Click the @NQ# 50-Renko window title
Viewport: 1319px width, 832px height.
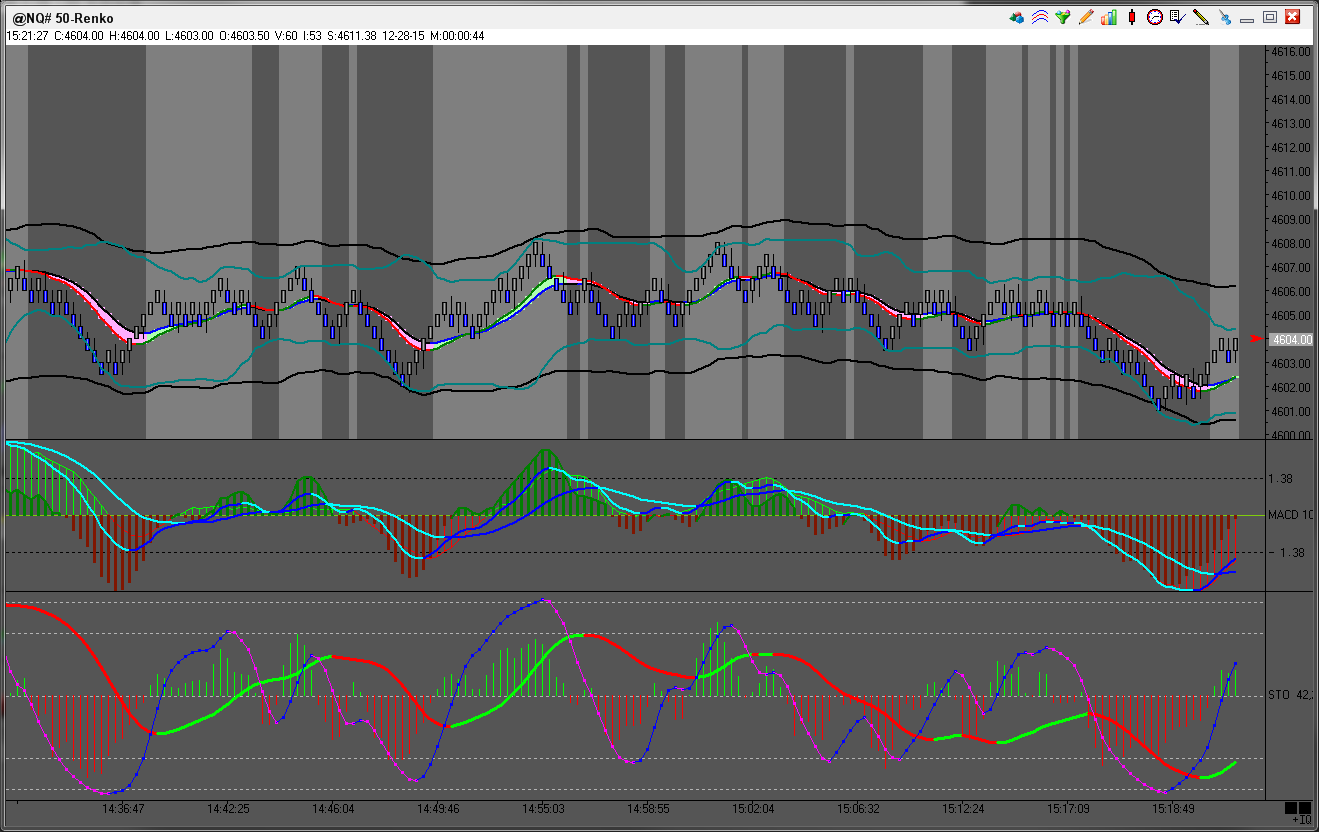(63, 18)
